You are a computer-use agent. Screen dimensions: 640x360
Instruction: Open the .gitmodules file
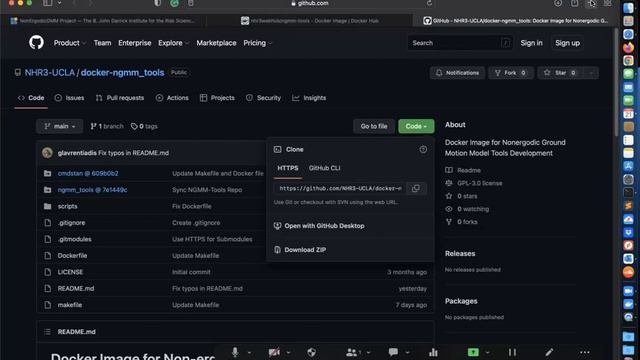click(x=74, y=239)
